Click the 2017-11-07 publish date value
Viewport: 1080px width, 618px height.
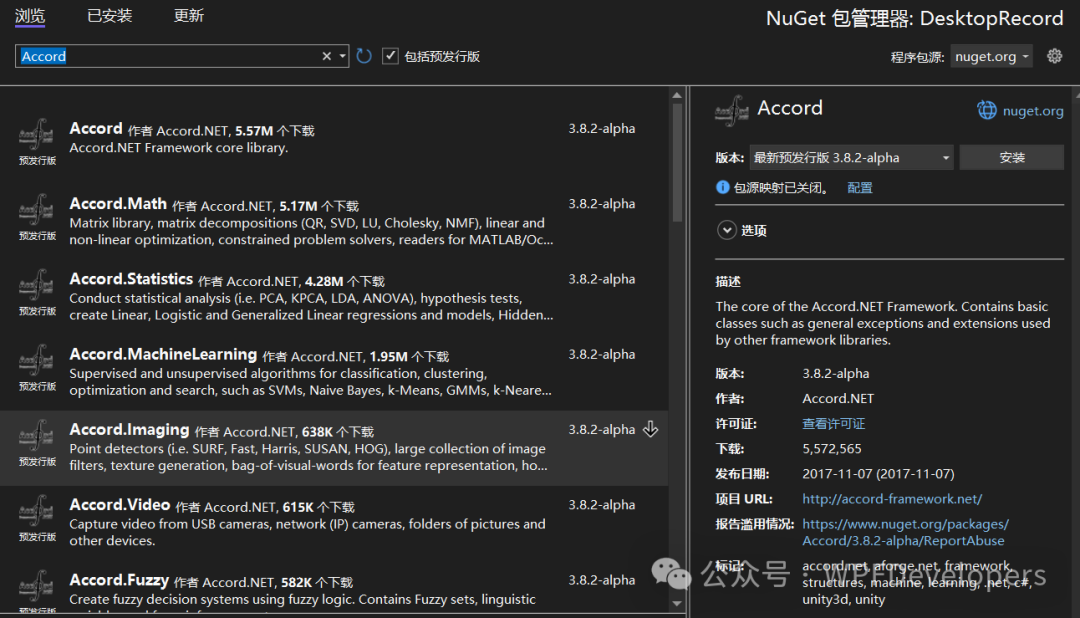tap(878, 474)
